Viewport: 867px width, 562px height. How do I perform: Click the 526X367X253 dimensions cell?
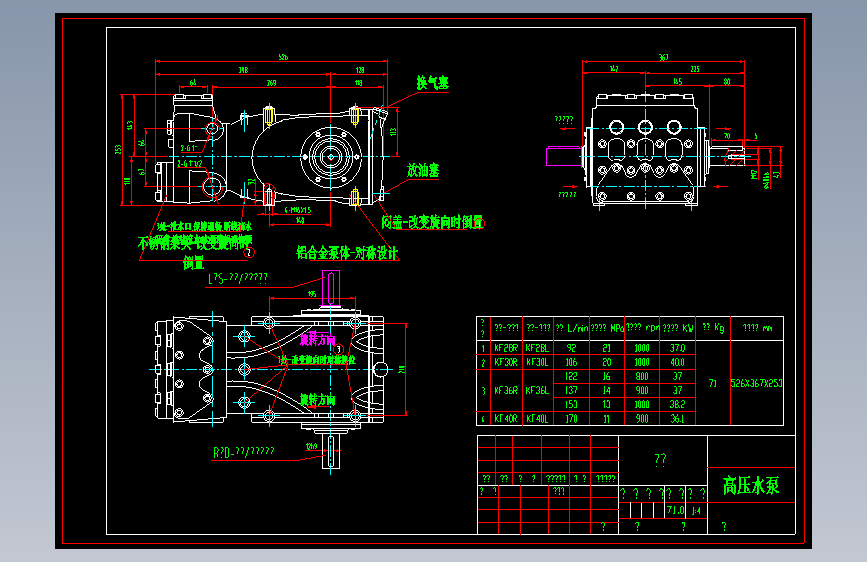point(756,383)
